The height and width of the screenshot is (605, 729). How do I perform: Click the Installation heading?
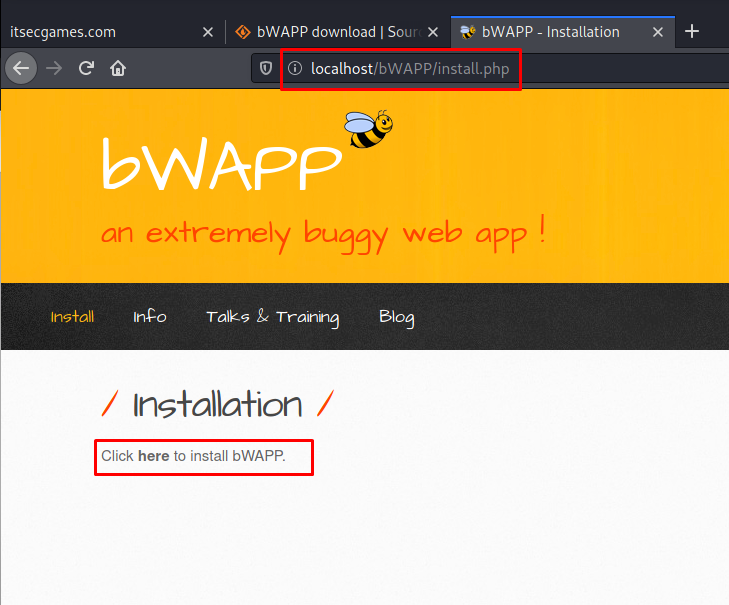coord(218,404)
